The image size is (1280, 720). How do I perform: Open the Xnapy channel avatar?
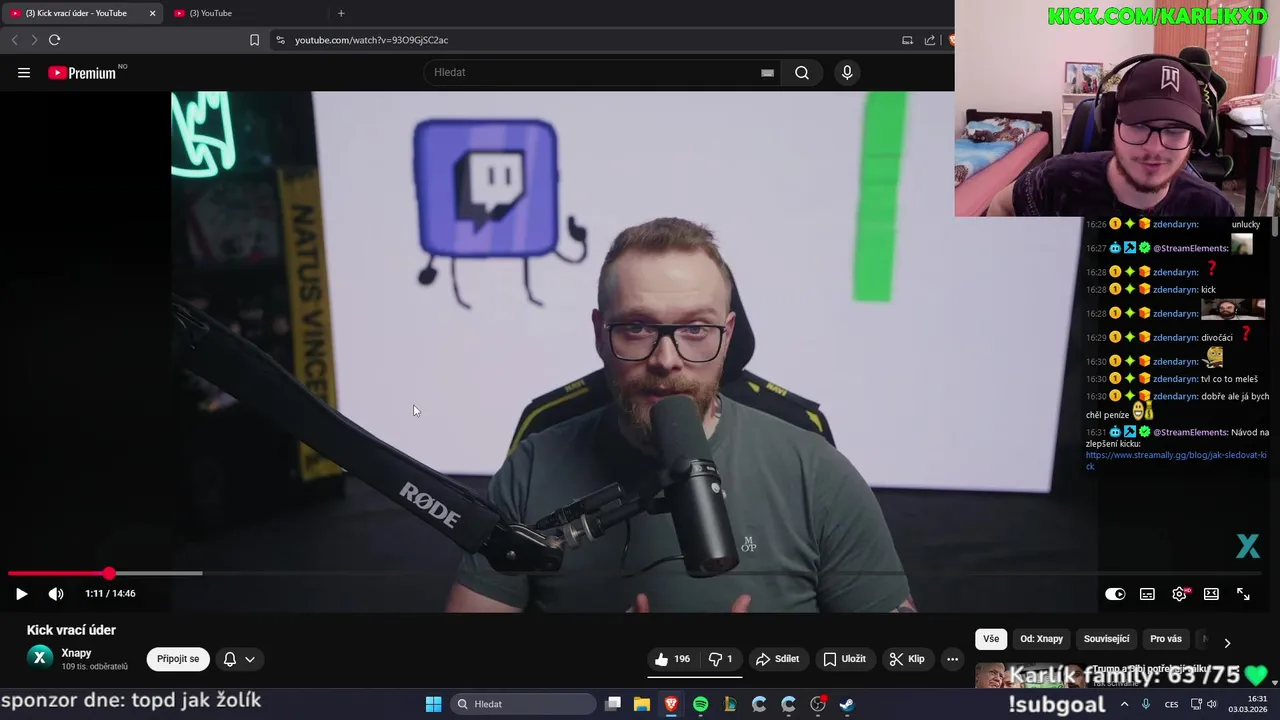tap(40, 657)
